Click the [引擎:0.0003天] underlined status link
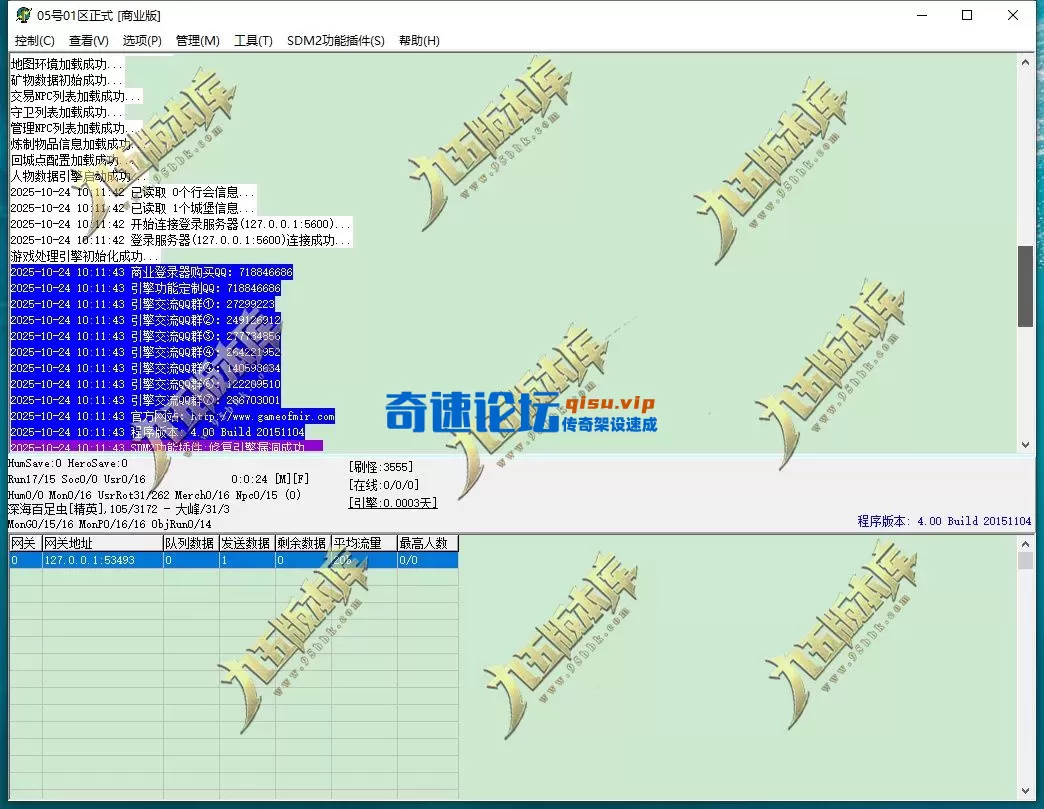Viewport: 1044px width, 809px height. tap(393, 503)
